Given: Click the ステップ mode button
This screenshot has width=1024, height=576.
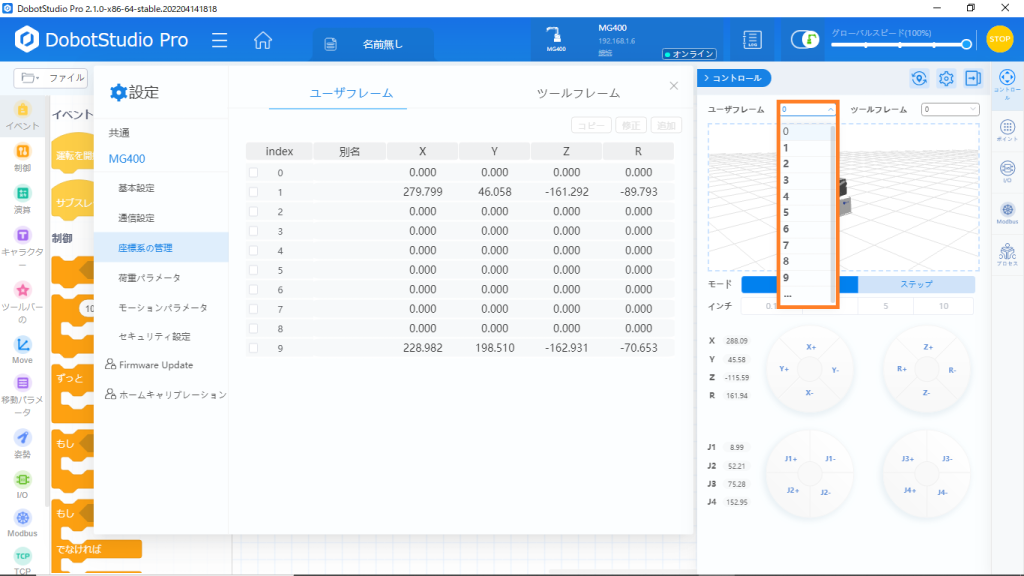Looking at the screenshot, I should point(916,284).
